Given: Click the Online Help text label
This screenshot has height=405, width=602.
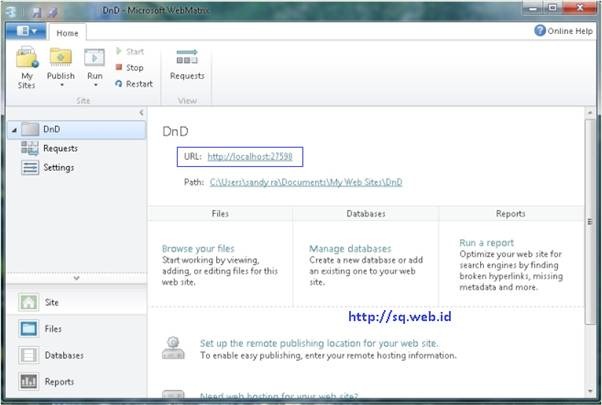Looking at the screenshot, I should pyautogui.click(x=570, y=31).
